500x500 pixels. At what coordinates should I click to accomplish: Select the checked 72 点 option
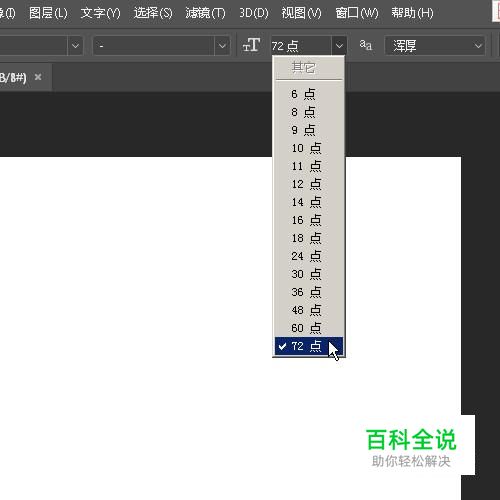tap(309, 346)
